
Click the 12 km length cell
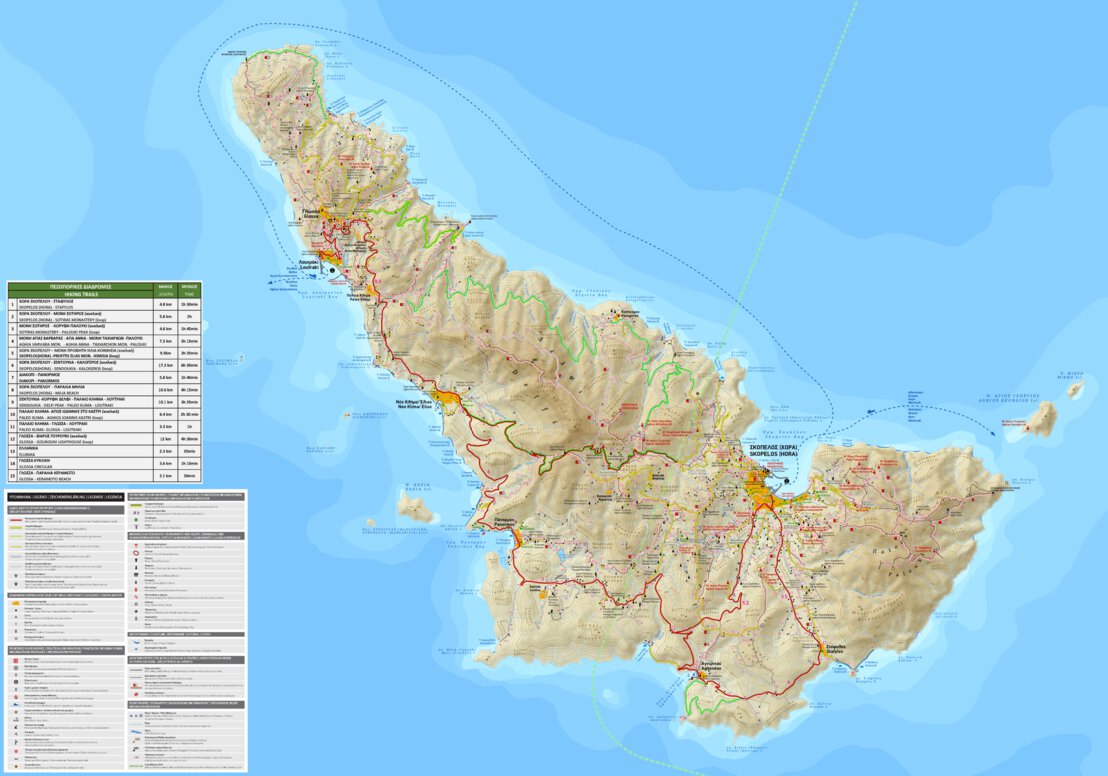[x=165, y=439]
